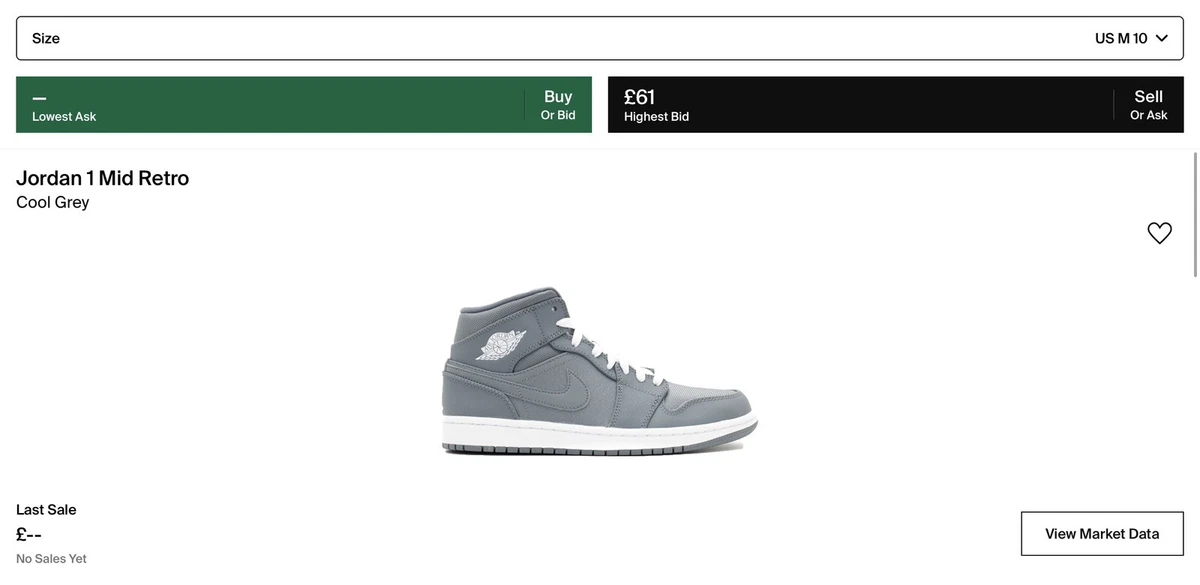Click the £61 bid amount

tap(639, 97)
